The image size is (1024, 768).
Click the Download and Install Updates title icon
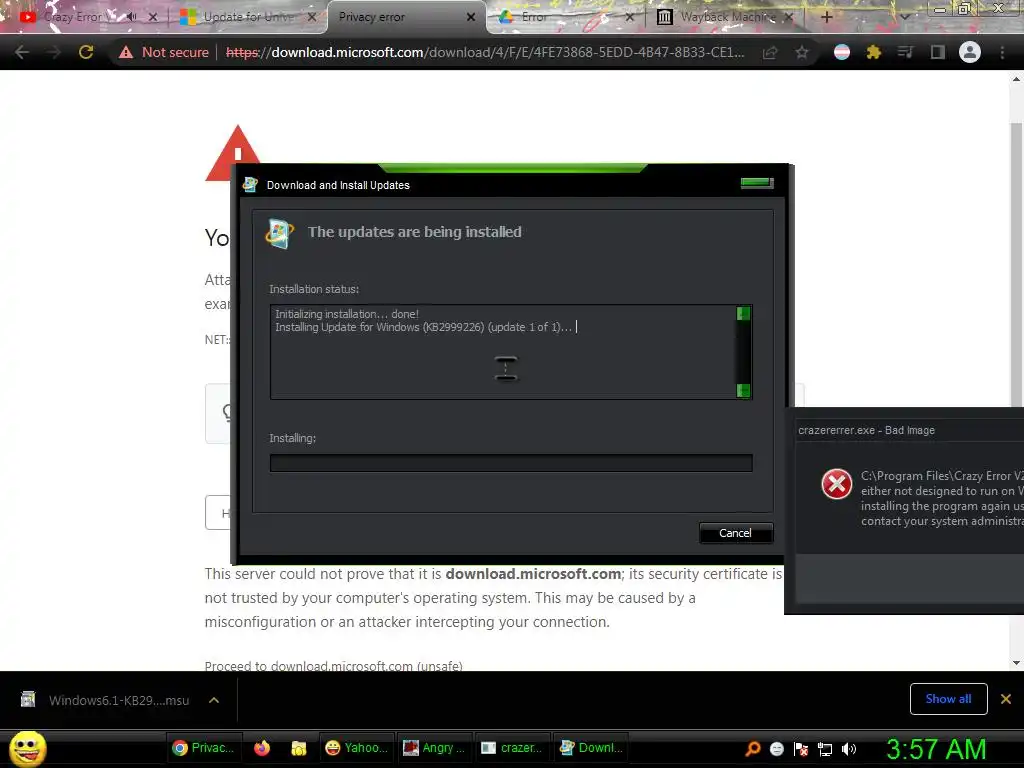pyautogui.click(x=250, y=185)
